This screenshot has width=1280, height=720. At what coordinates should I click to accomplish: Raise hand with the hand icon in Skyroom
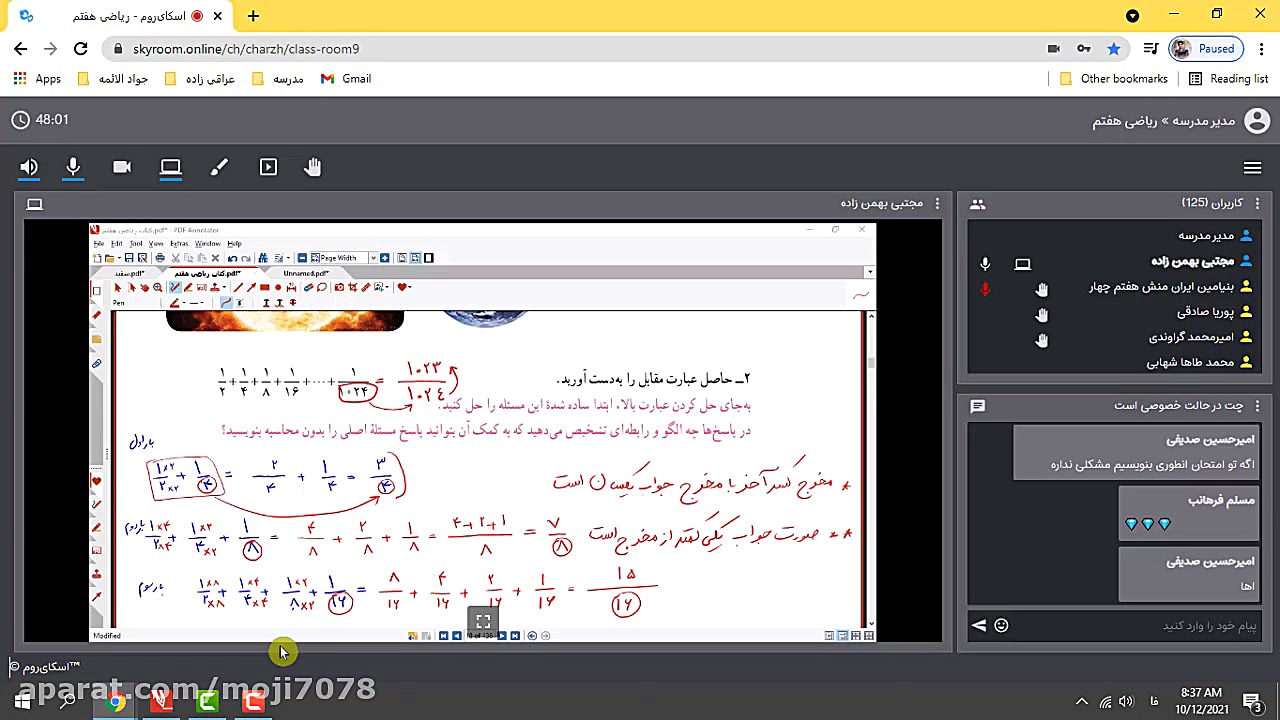click(313, 167)
